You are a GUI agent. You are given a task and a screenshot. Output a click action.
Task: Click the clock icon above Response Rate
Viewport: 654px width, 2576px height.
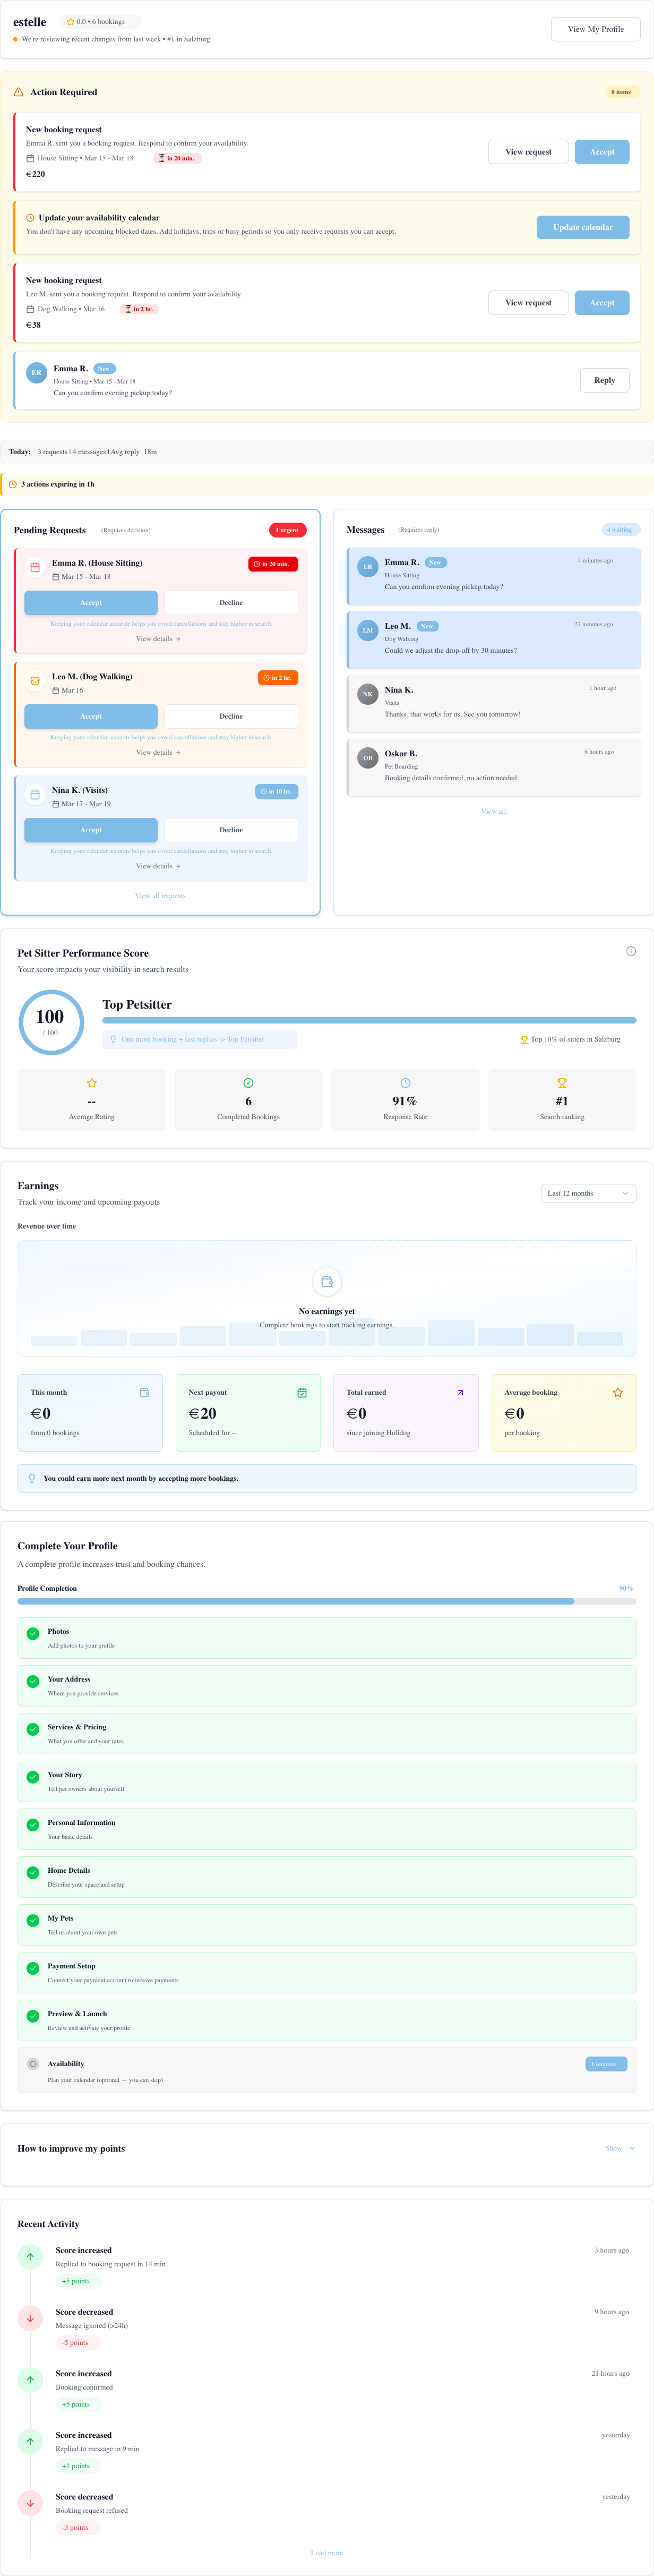click(x=405, y=1083)
